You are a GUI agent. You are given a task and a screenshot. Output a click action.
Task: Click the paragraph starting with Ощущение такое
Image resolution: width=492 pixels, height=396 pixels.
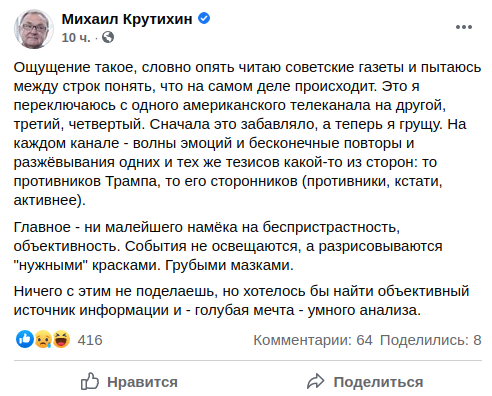point(247,133)
